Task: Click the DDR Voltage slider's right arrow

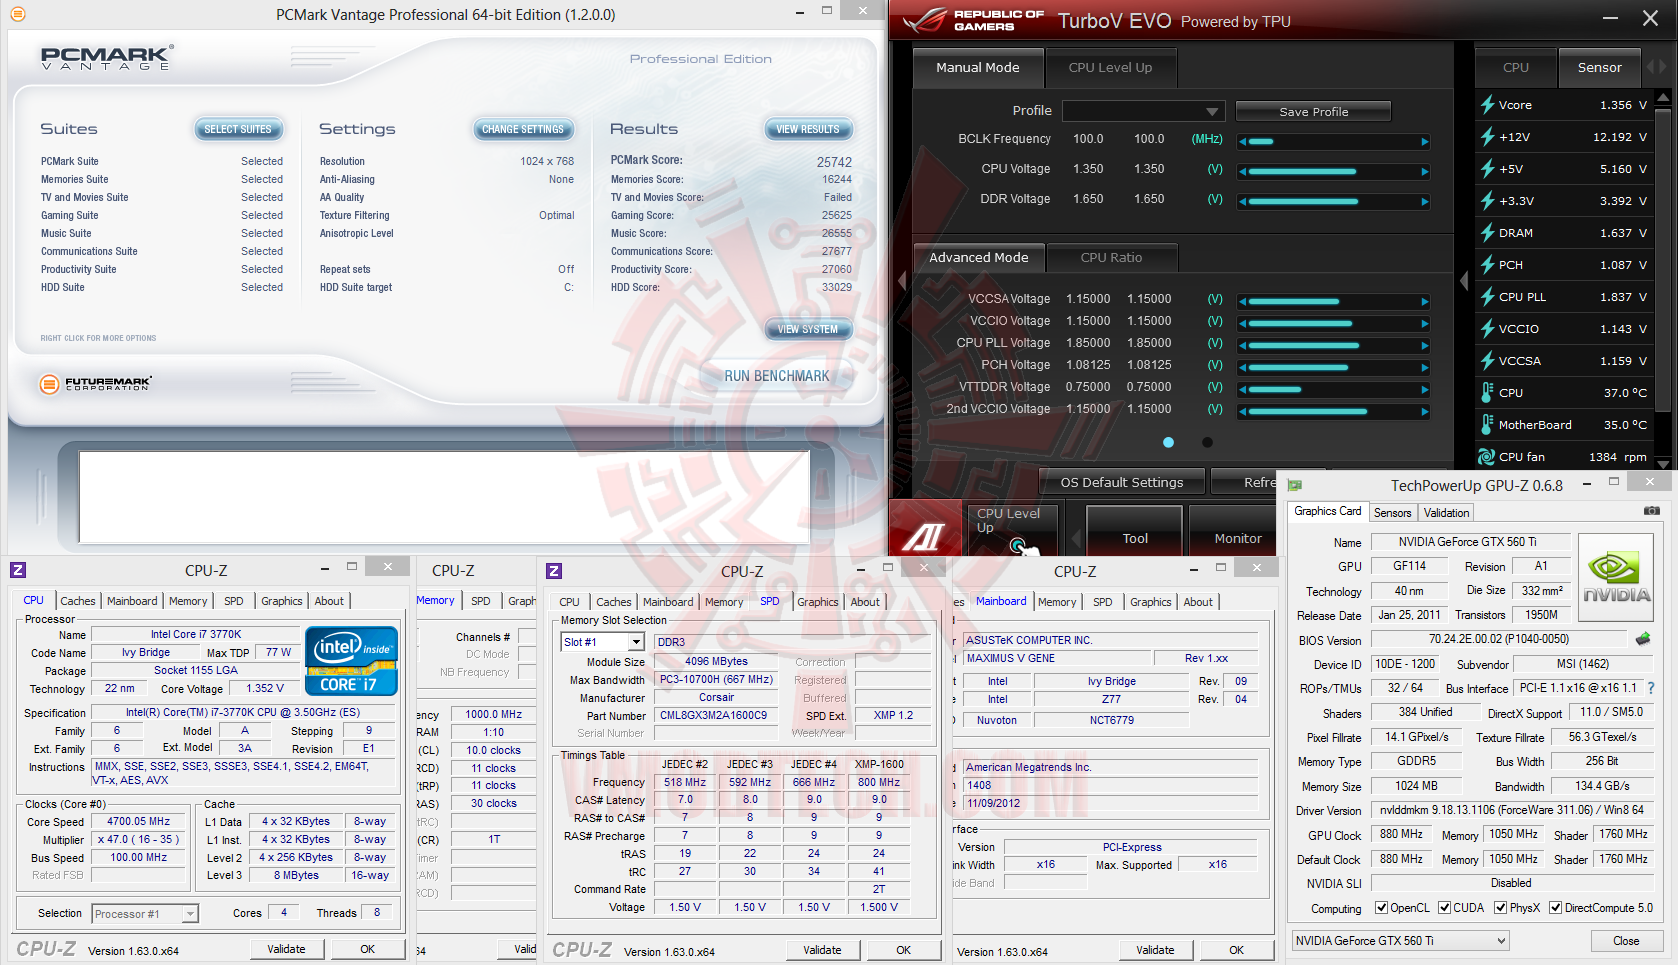Action: [1425, 201]
